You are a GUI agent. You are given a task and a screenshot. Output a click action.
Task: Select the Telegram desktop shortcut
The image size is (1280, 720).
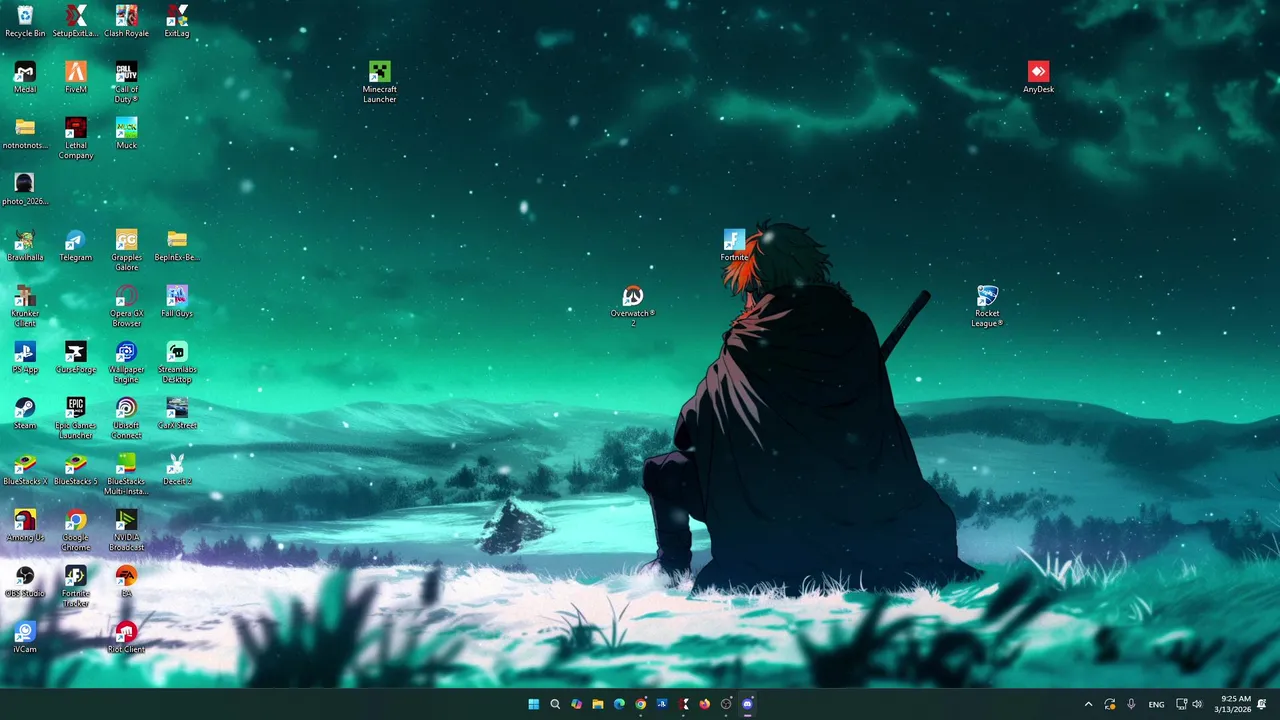(76, 245)
